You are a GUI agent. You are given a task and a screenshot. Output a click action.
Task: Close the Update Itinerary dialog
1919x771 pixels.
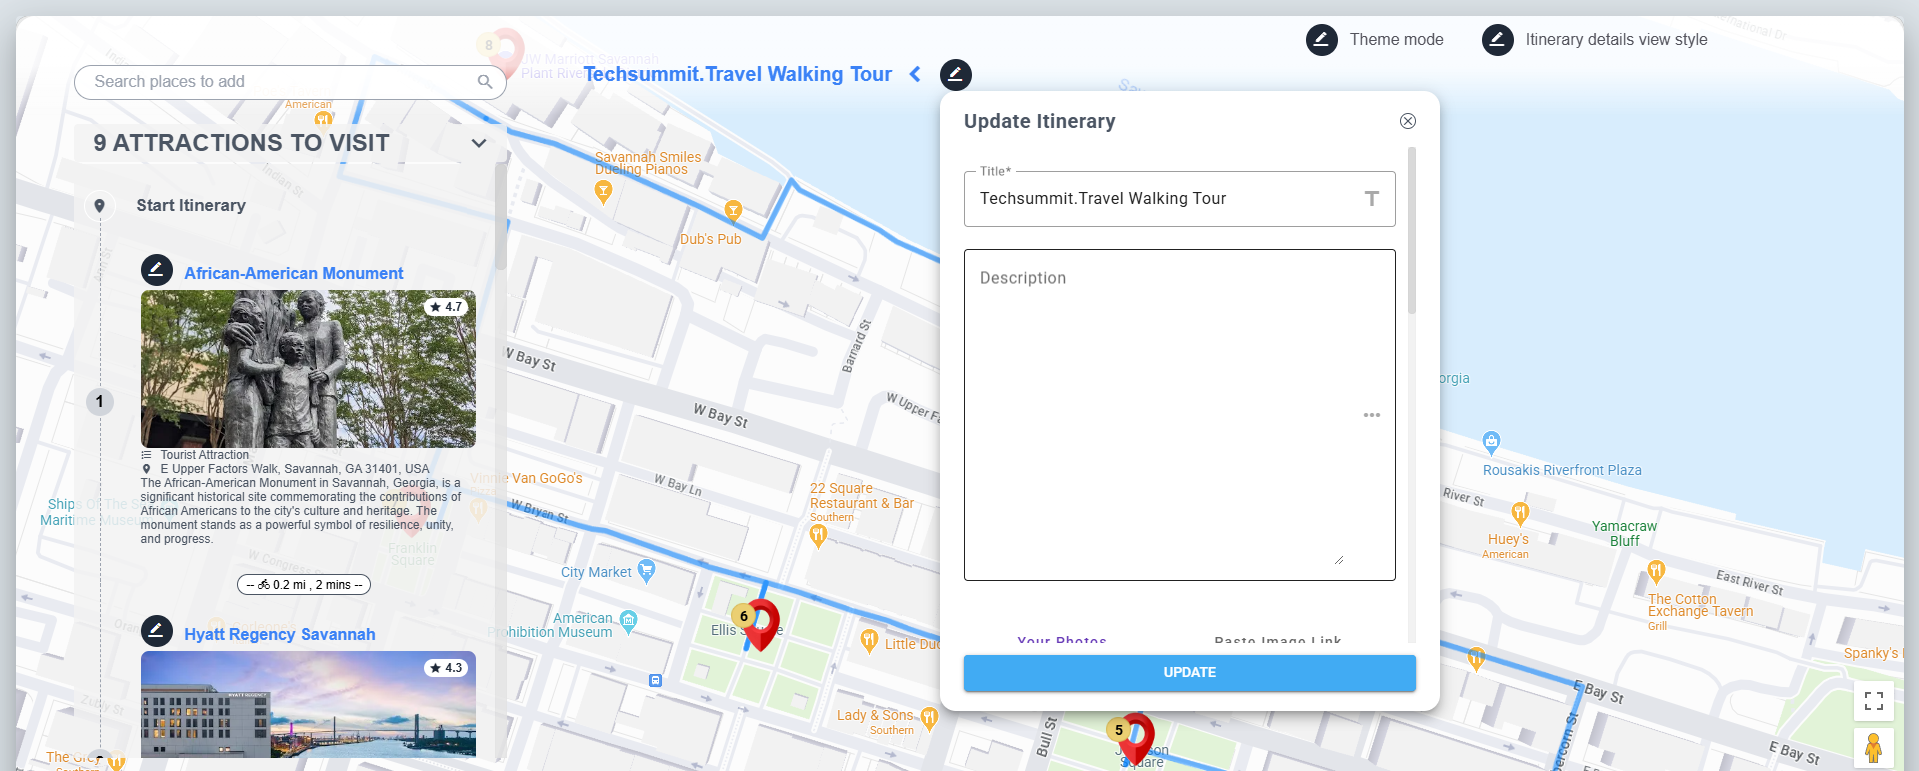[1407, 121]
